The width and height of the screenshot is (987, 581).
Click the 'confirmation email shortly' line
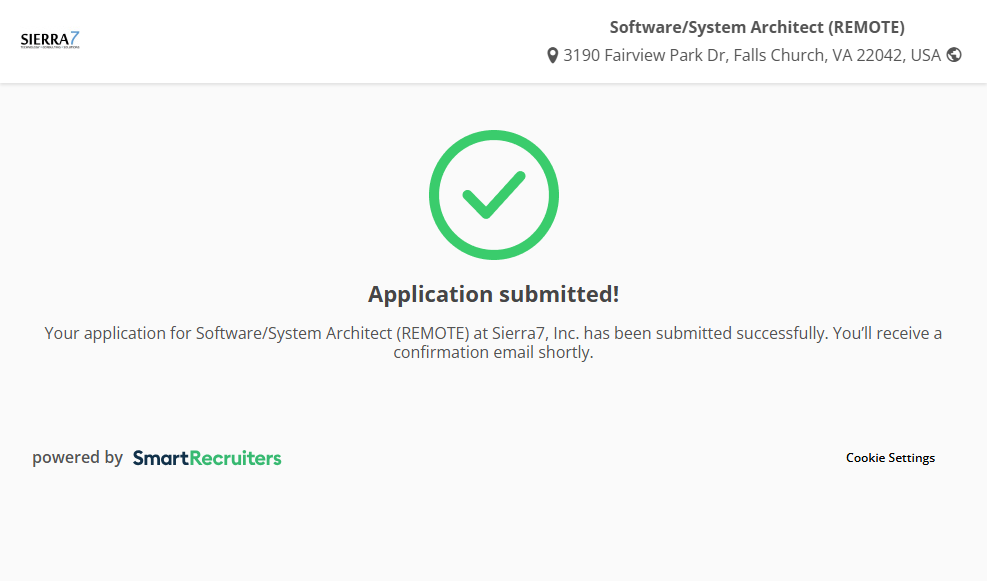pyautogui.click(x=493, y=353)
